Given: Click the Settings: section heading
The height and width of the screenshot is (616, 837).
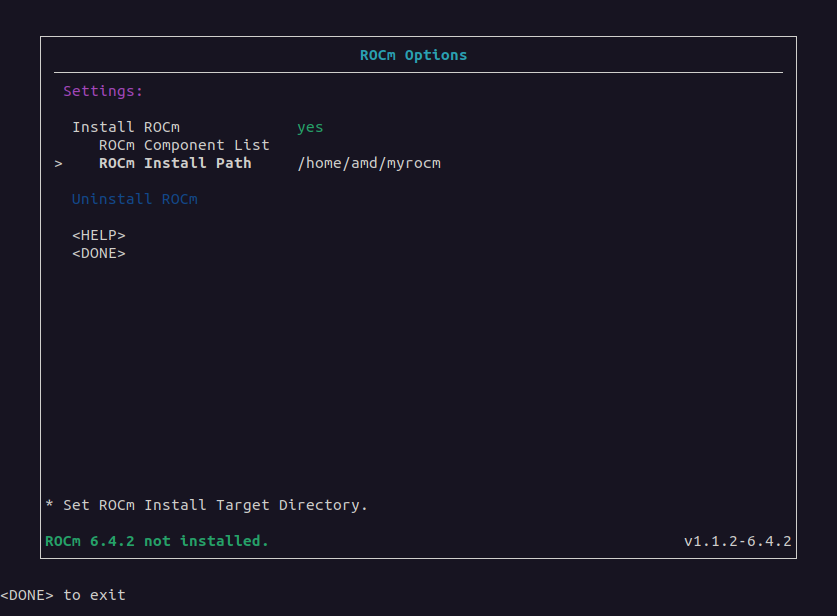Looking at the screenshot, I should [103, 91].
